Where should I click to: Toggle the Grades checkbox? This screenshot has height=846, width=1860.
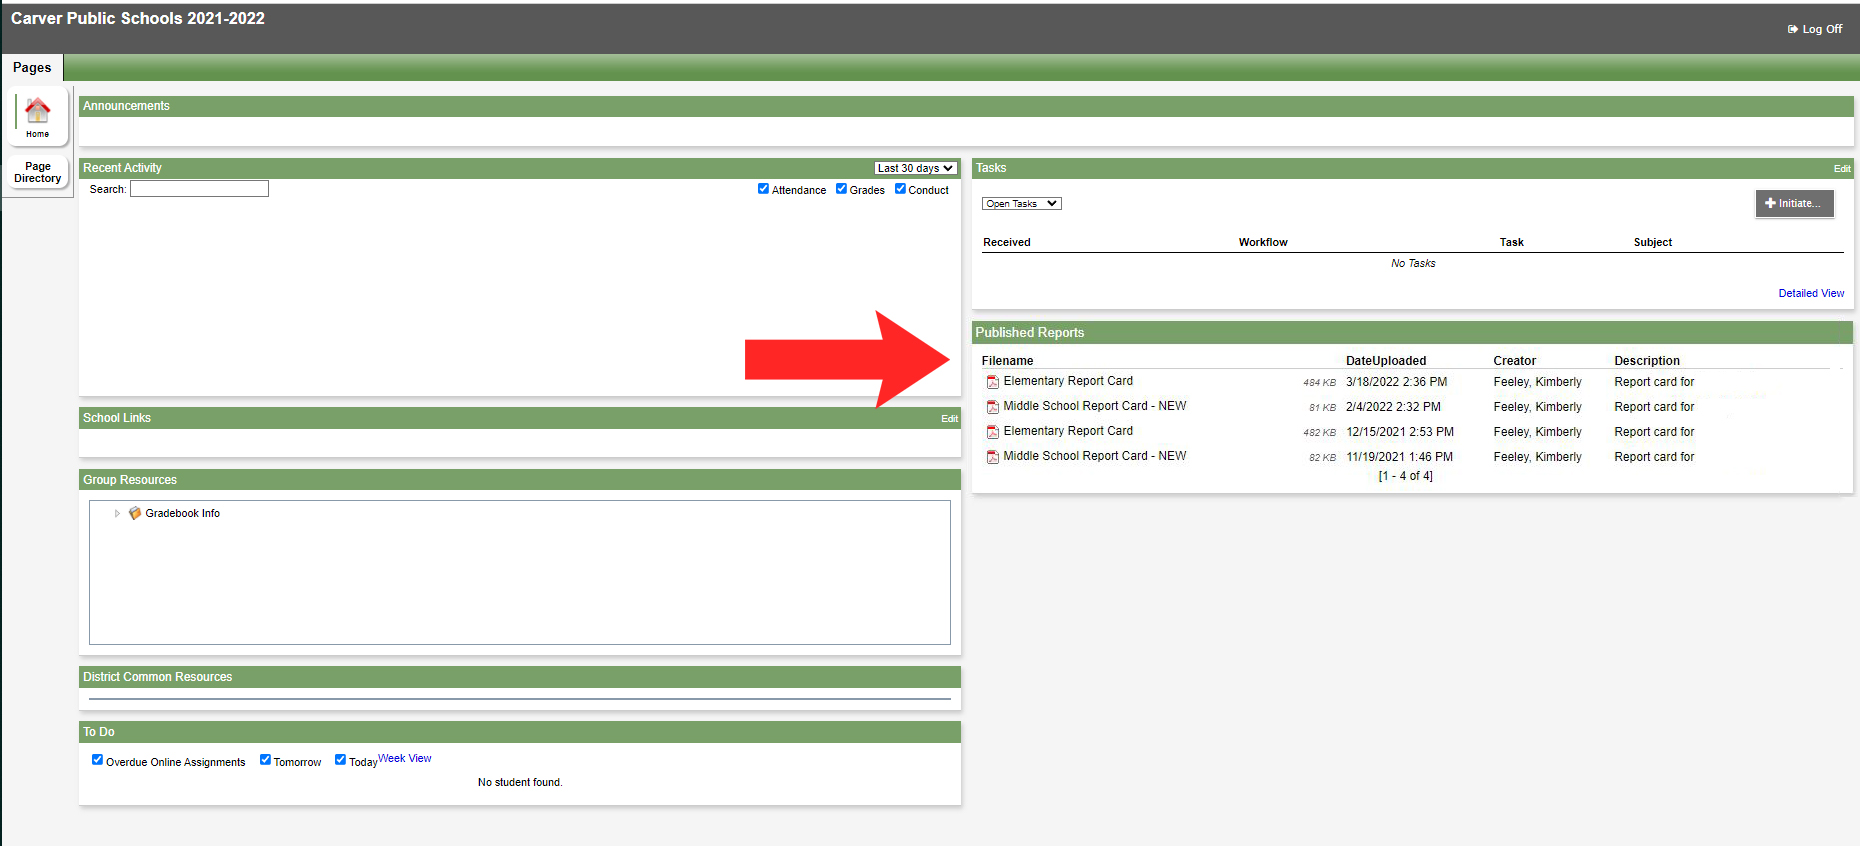(x=841, y=189)
